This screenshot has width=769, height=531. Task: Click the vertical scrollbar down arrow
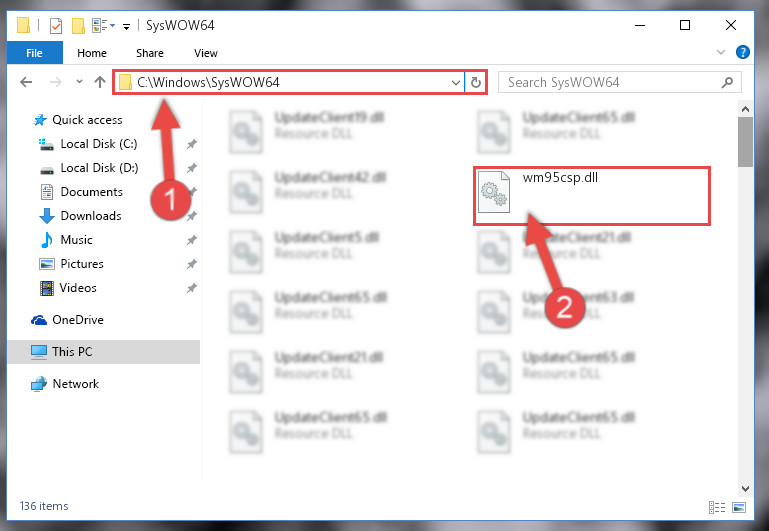click(745, 488)
